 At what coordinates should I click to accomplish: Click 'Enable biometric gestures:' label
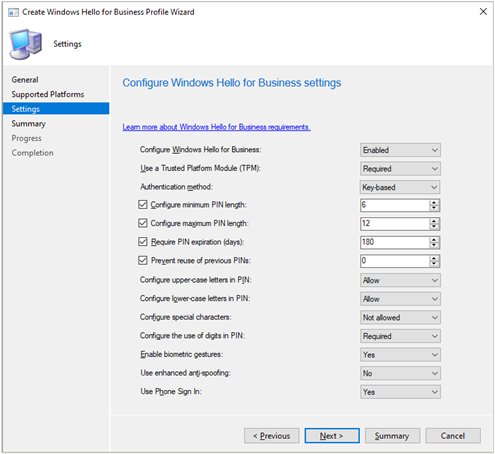[x=181, y=354]
